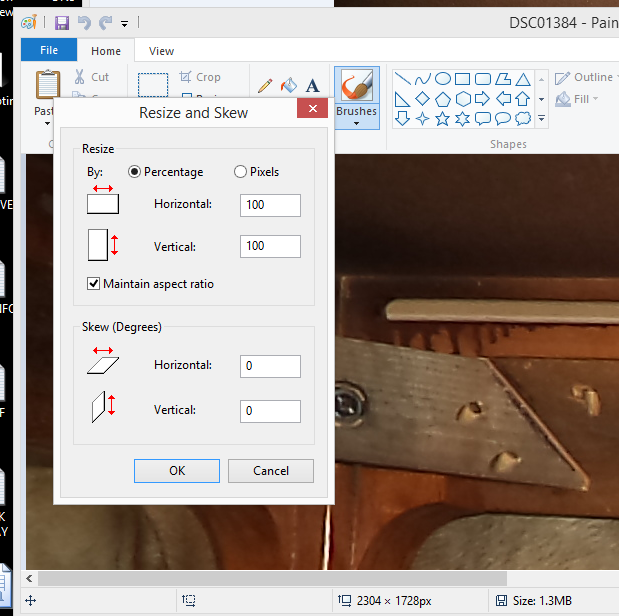Click the Resize Horizontal percentage field

point(270,205)
